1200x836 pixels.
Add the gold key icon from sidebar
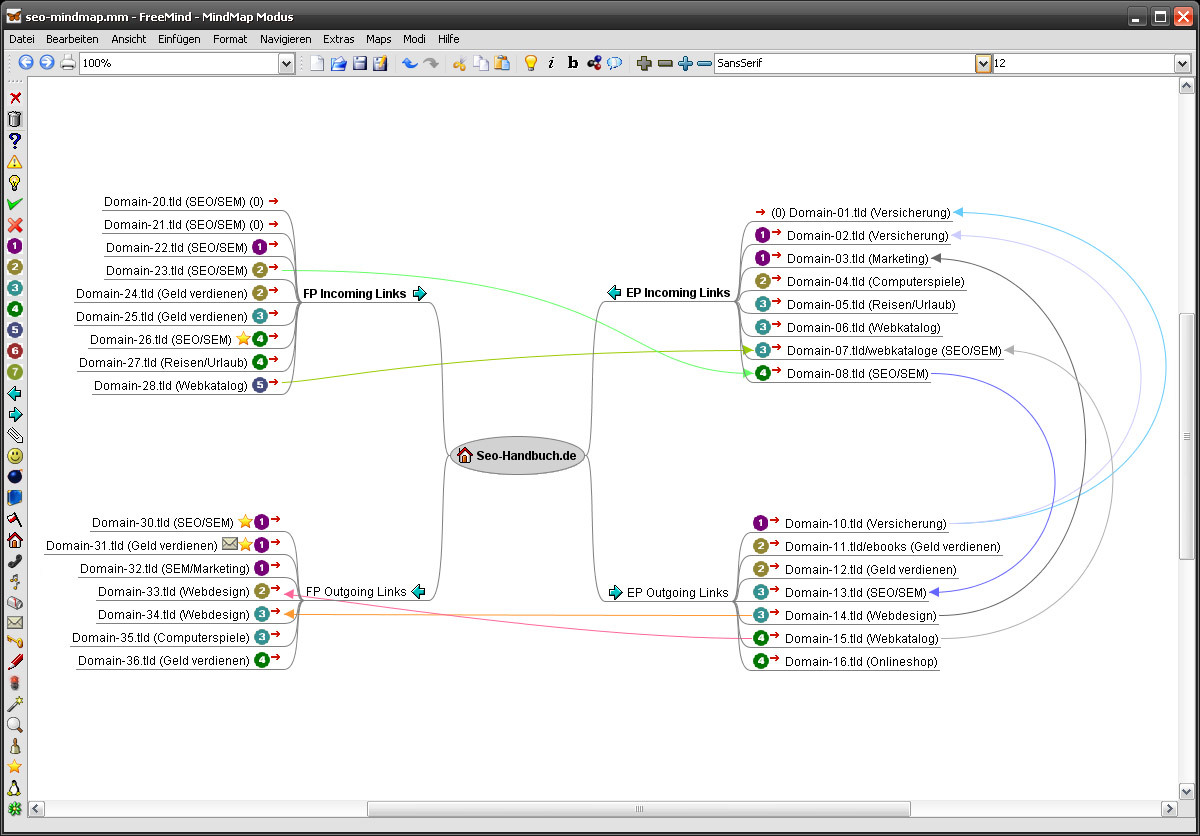click(x=15, y=641)
